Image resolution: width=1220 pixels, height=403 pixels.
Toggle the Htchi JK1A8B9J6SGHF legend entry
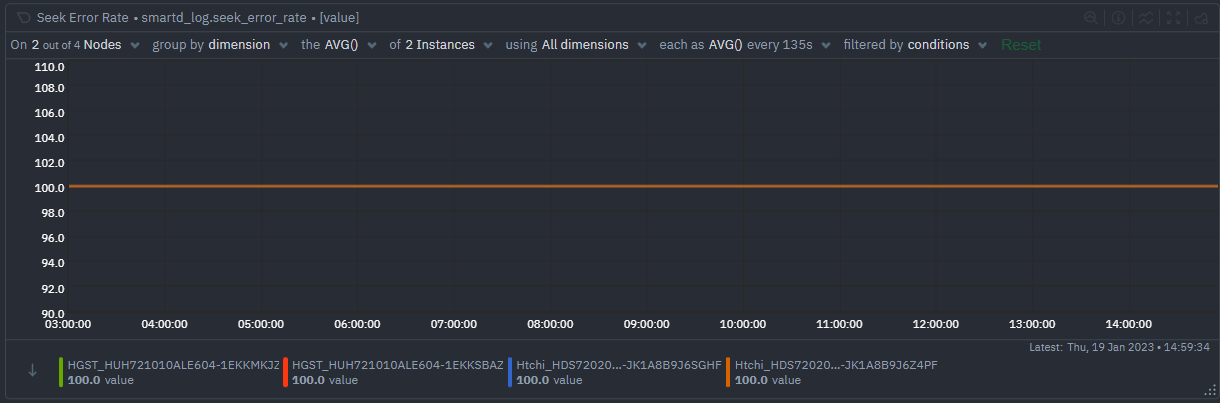click(x=615, y=372)
